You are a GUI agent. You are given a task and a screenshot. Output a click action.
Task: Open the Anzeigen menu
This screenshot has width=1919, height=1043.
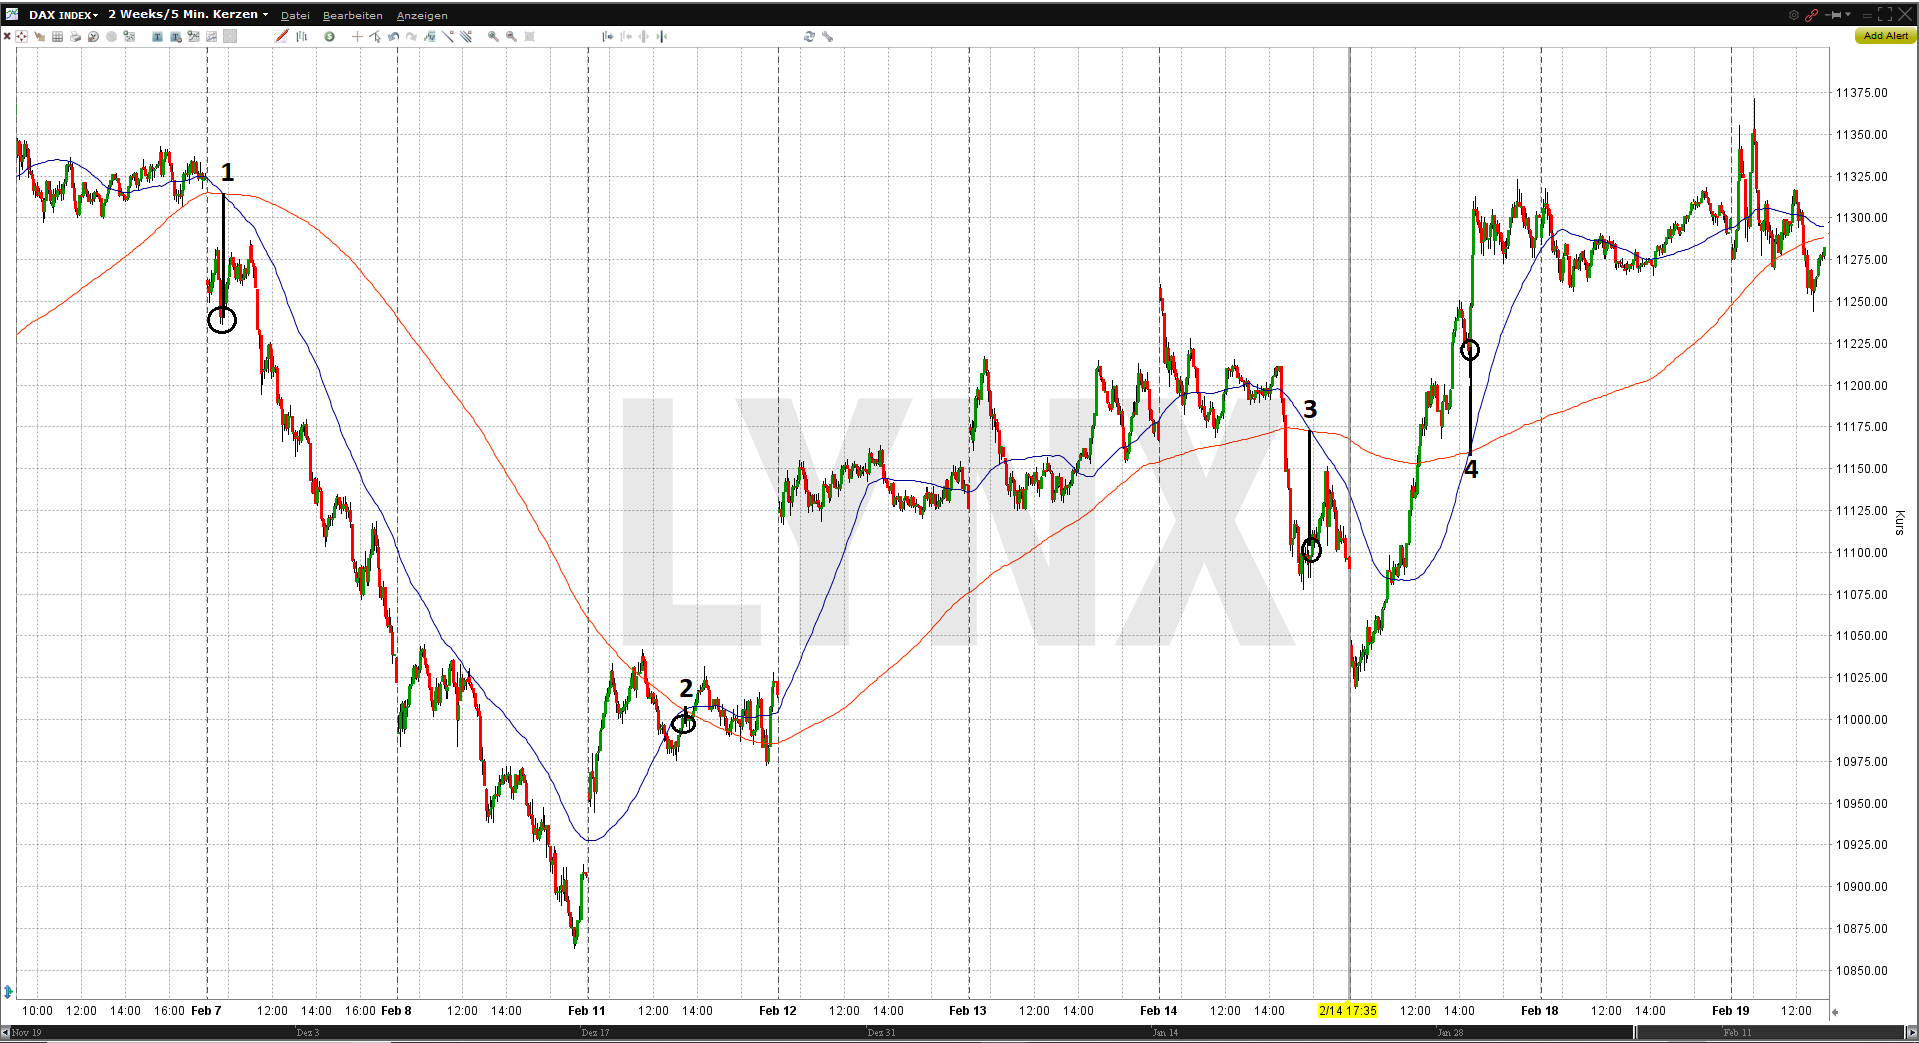421,14
